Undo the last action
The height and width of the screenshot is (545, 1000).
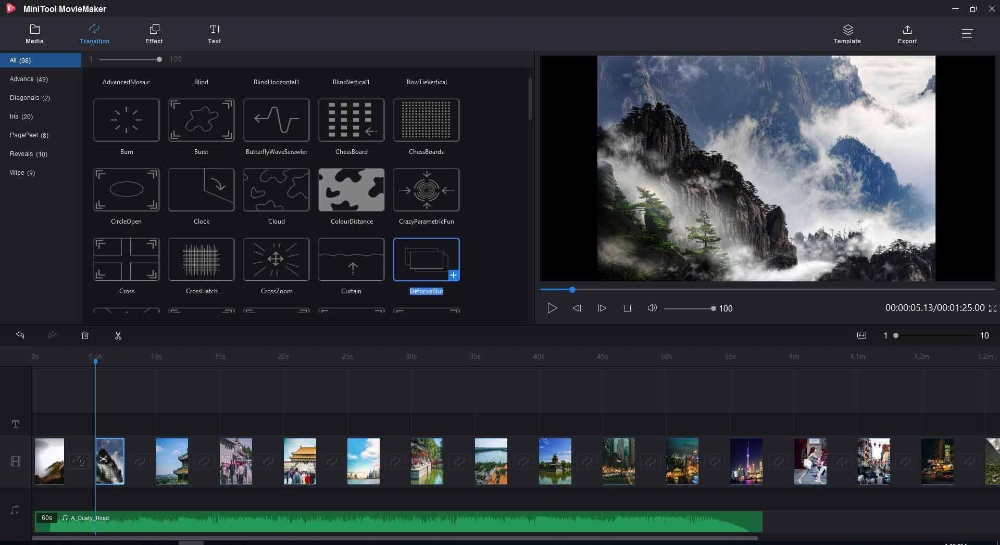pyautogui.click(x=20, y=335)
